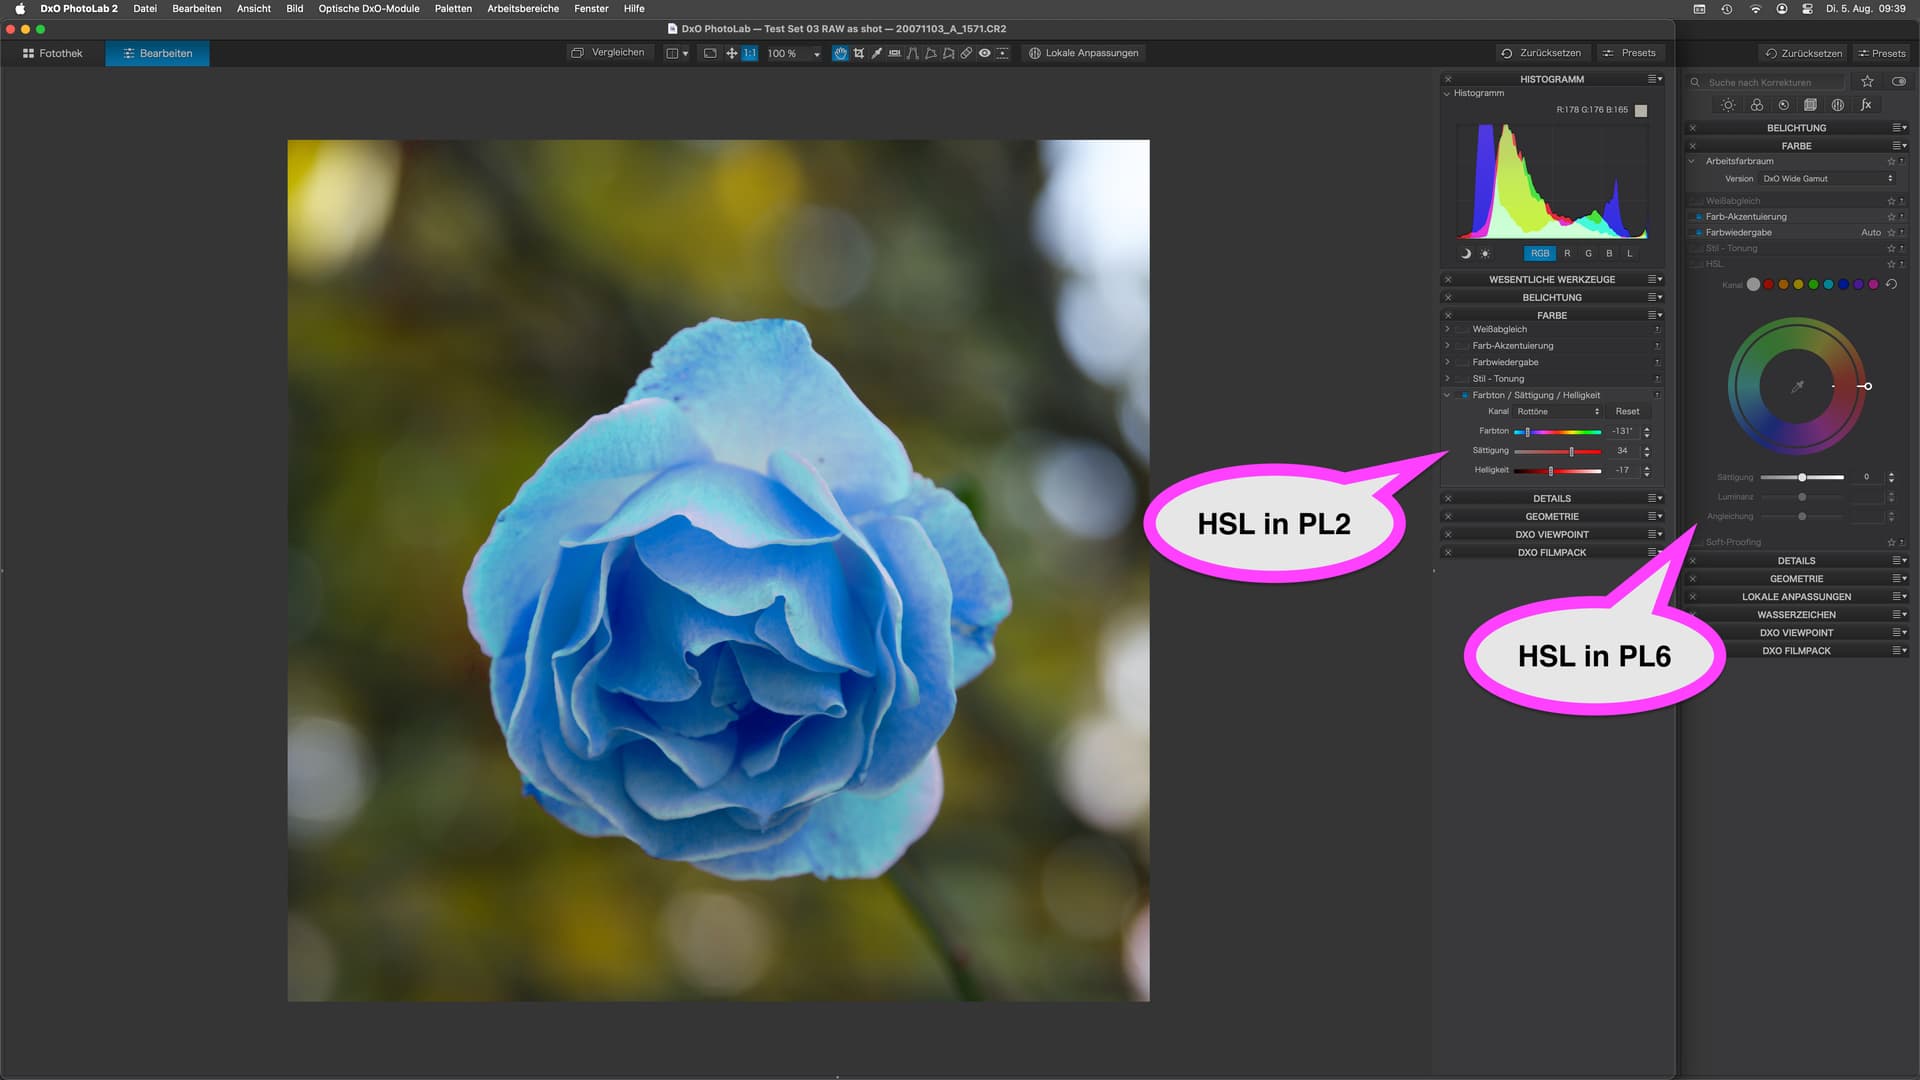This screenshot has height=1080, width=1920.
Task: Click the white balance eyedropper tool
Action: (877, 53)
